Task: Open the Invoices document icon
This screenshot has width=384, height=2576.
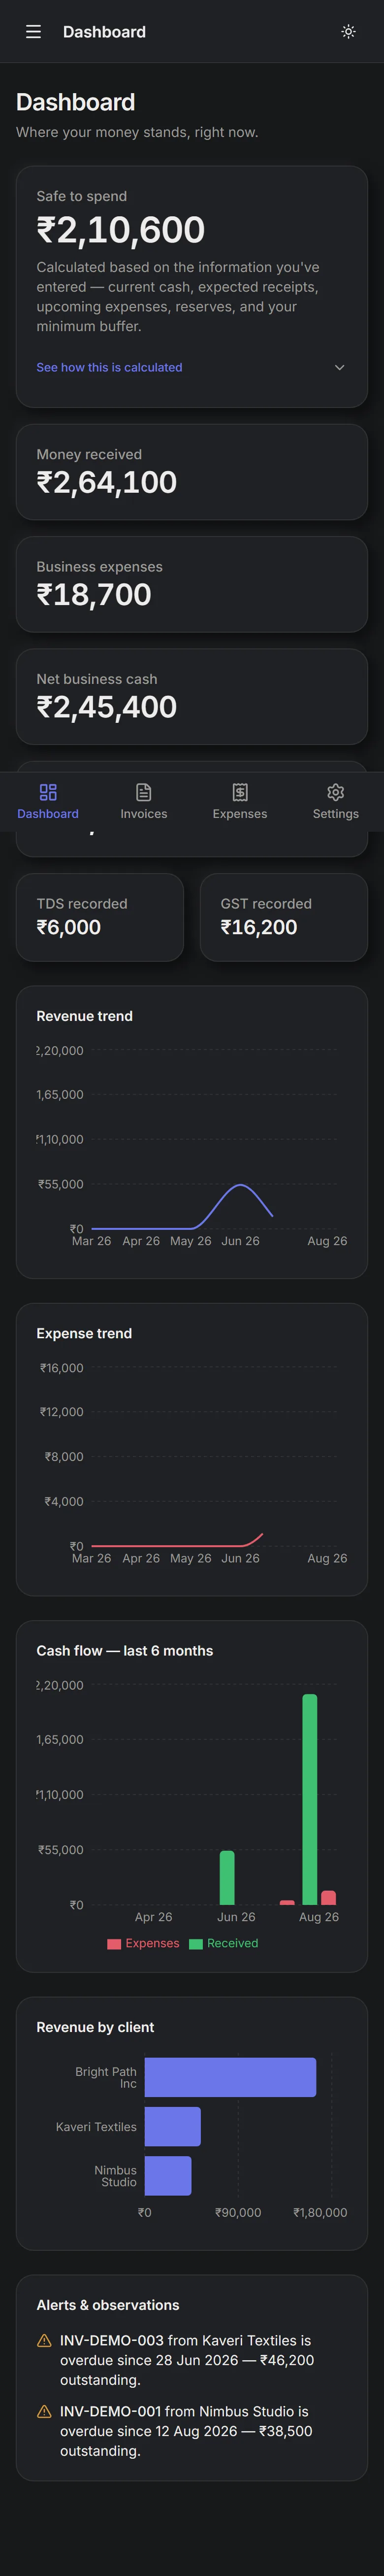Action: 144,792
